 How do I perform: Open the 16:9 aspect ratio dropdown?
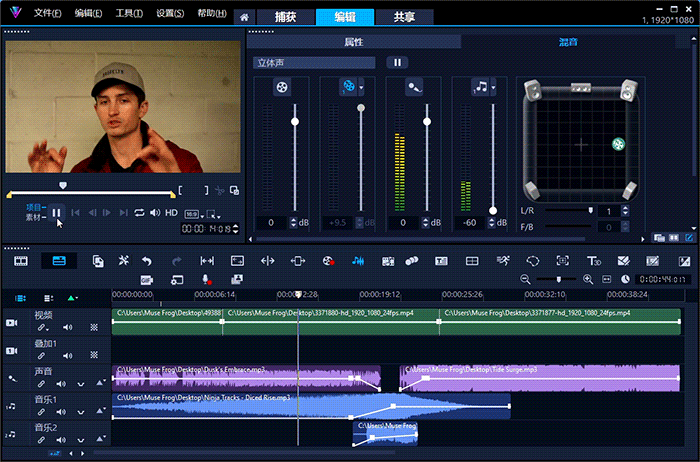pos(194,212)
